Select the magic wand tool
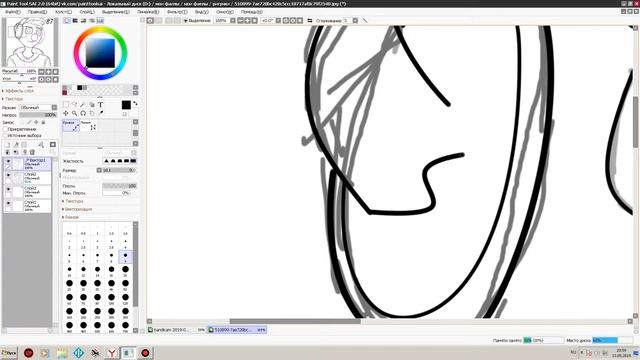 [x=83, y=104]
